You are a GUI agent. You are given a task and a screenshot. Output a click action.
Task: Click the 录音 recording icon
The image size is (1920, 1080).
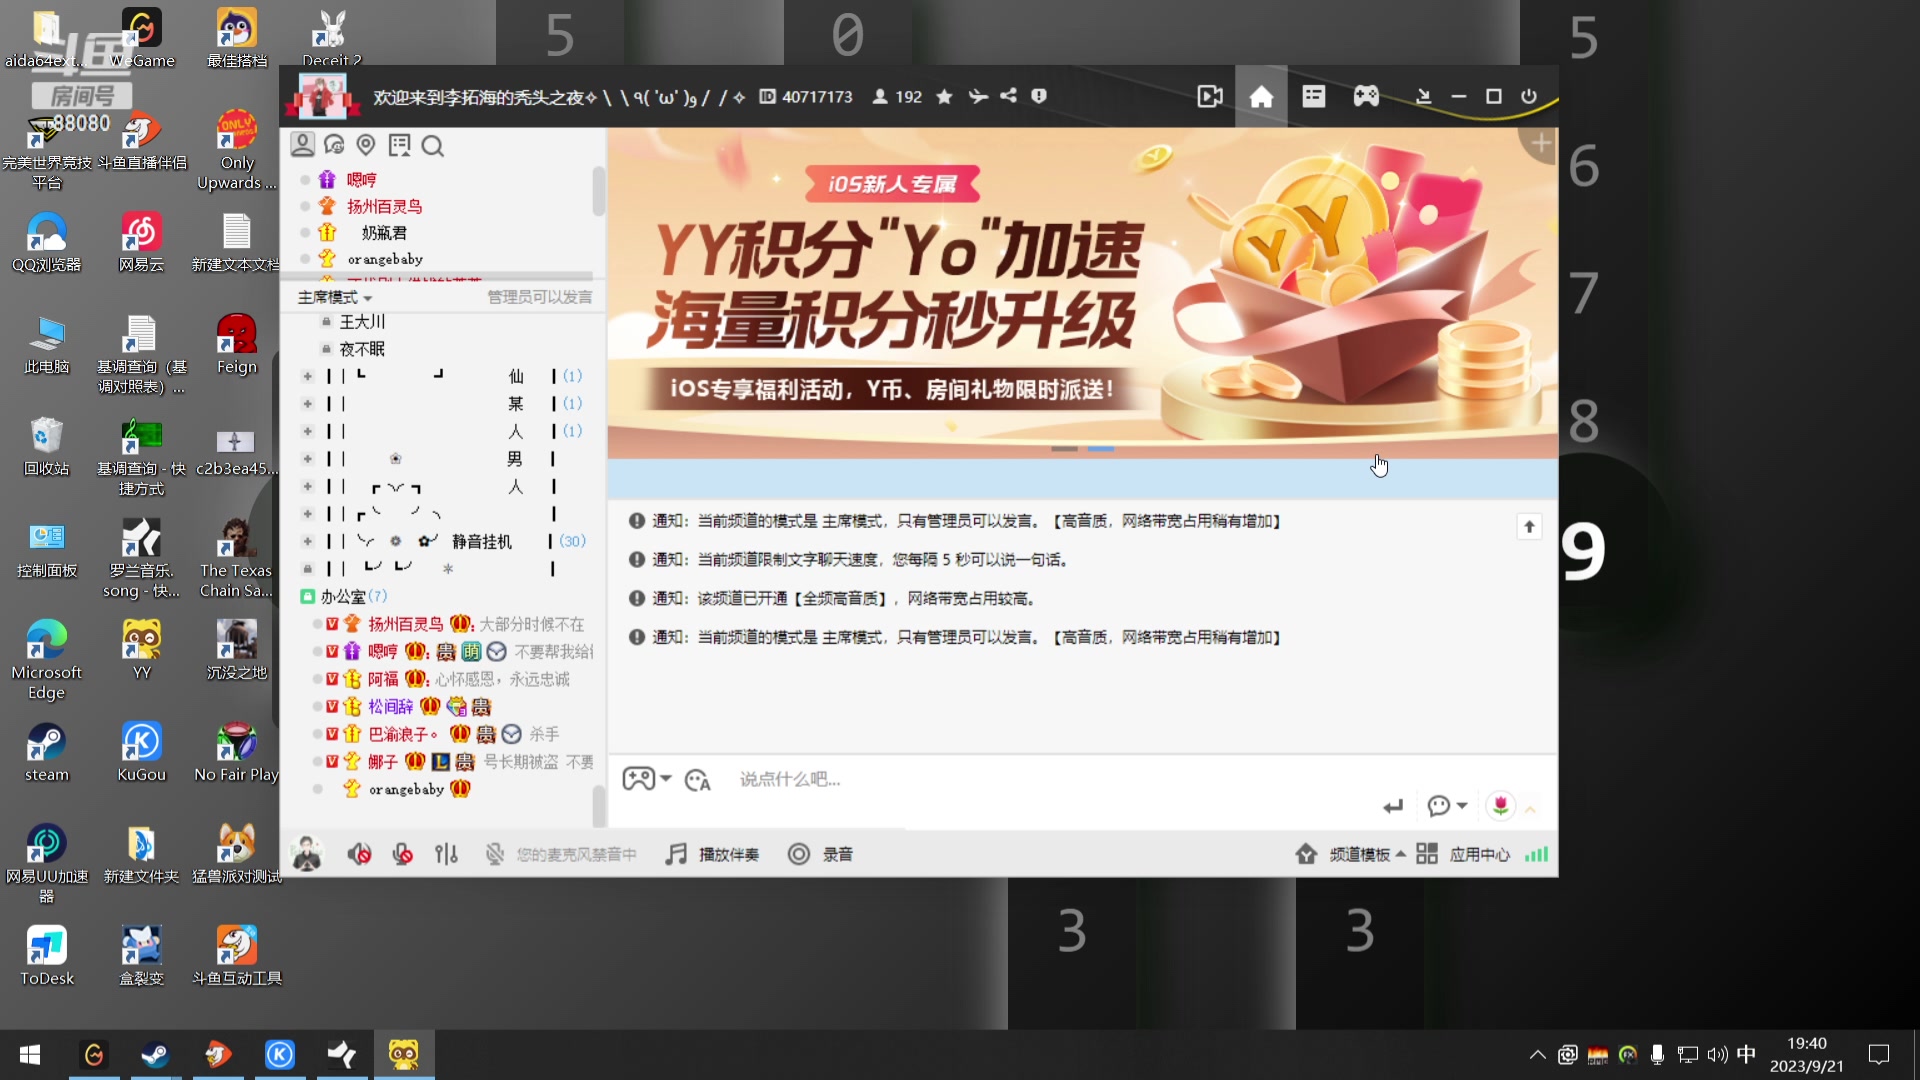(820, 853)
